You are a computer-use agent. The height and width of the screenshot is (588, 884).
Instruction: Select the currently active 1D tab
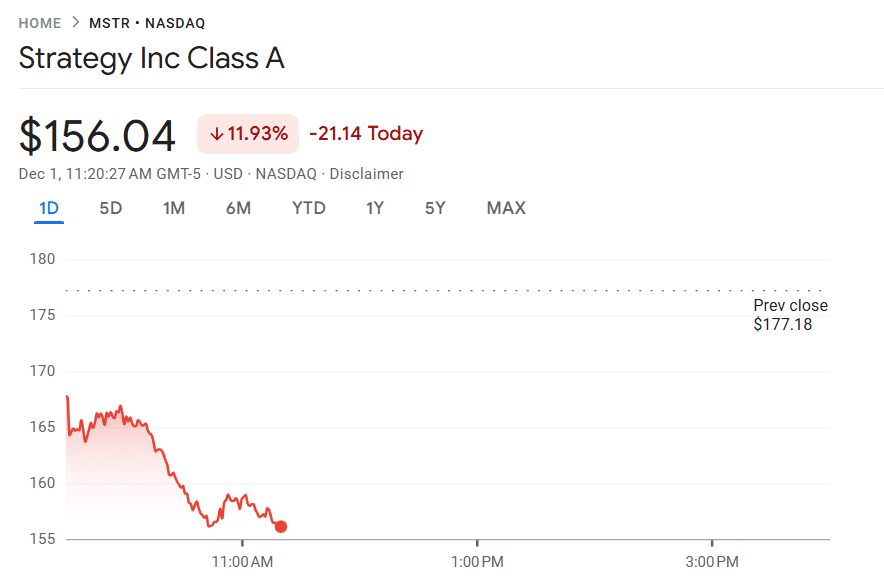48,208
